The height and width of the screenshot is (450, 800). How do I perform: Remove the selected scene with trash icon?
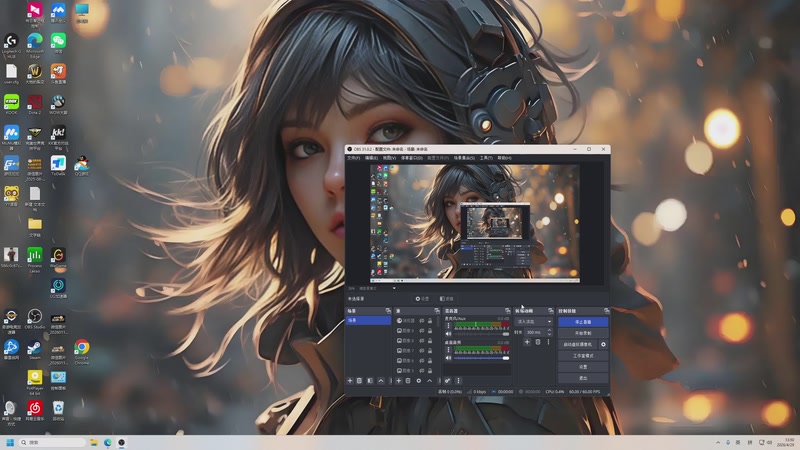(x=359, y=381)
